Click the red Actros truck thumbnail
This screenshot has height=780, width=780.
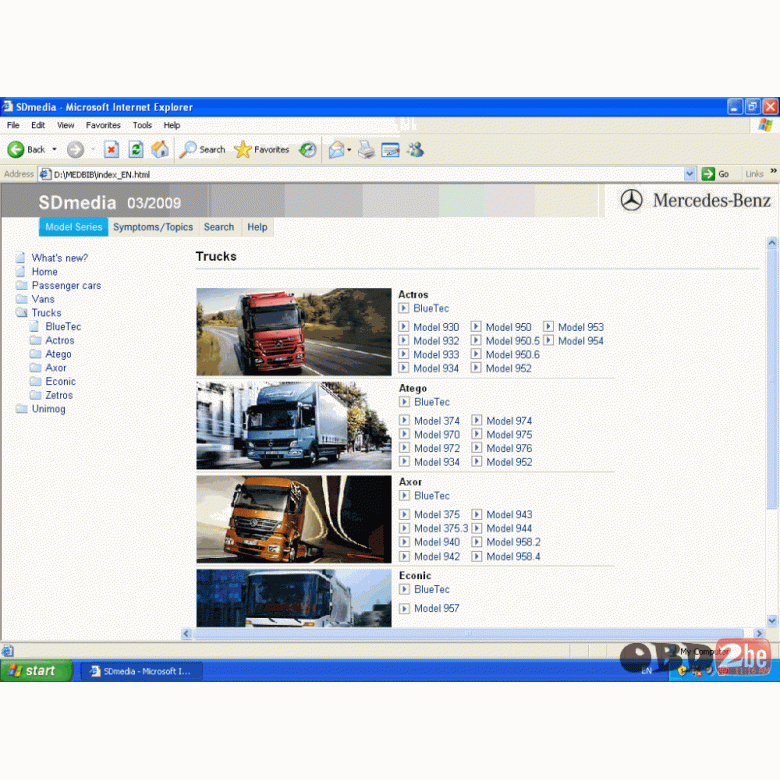pos(294,332)
